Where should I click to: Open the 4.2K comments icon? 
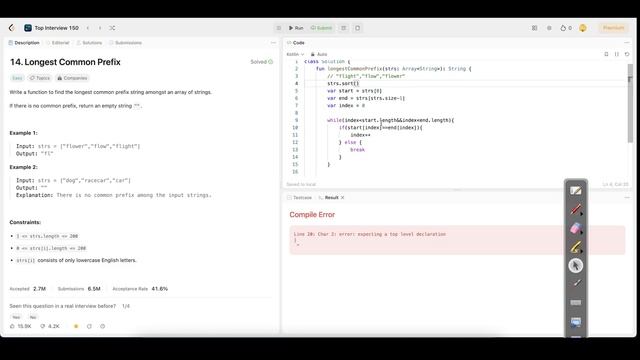point(50,326)
